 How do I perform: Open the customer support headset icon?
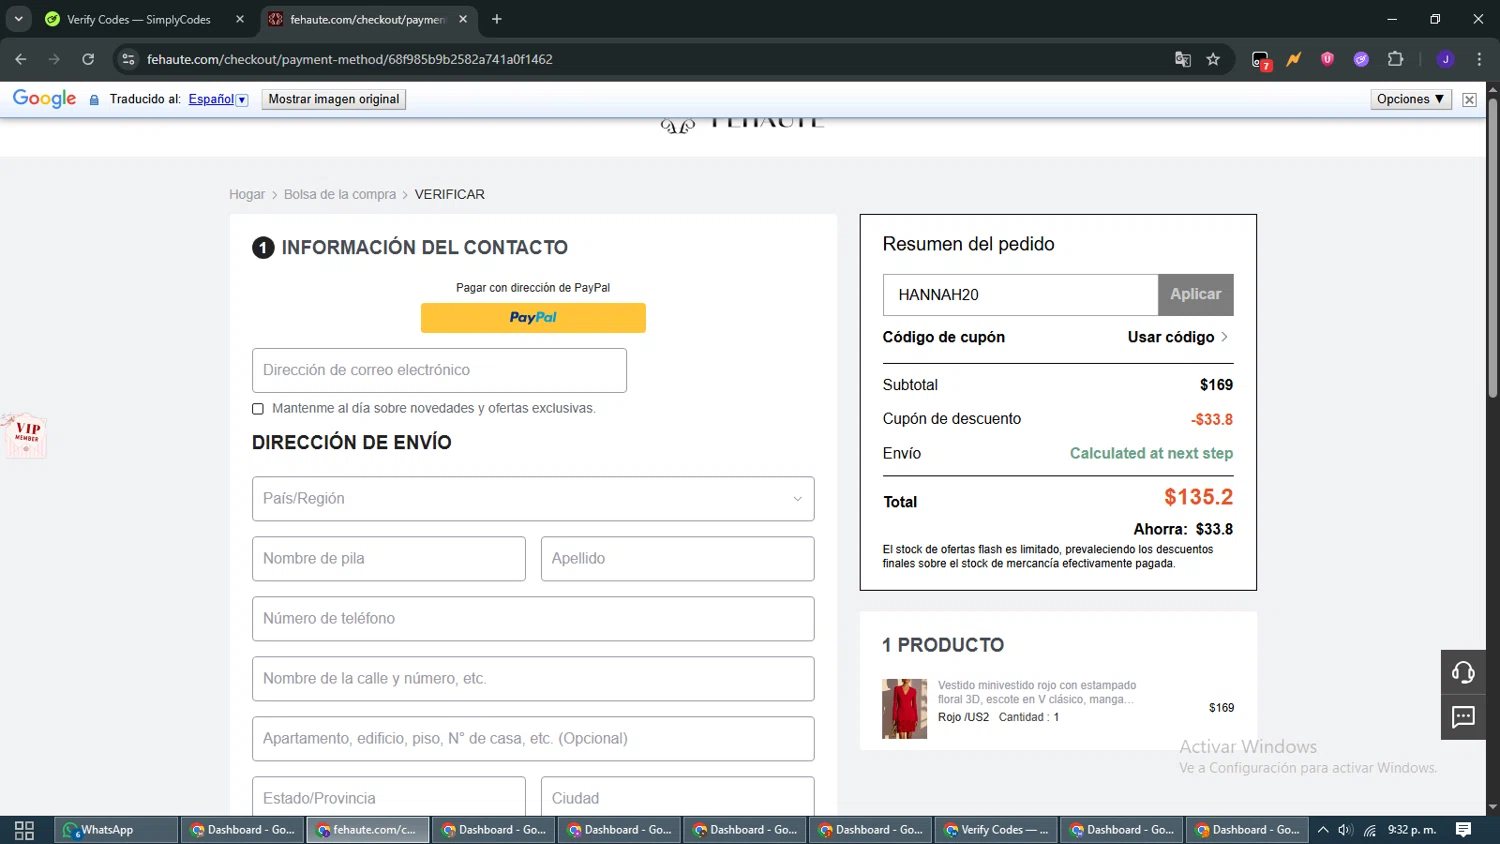click(1463, 672)
